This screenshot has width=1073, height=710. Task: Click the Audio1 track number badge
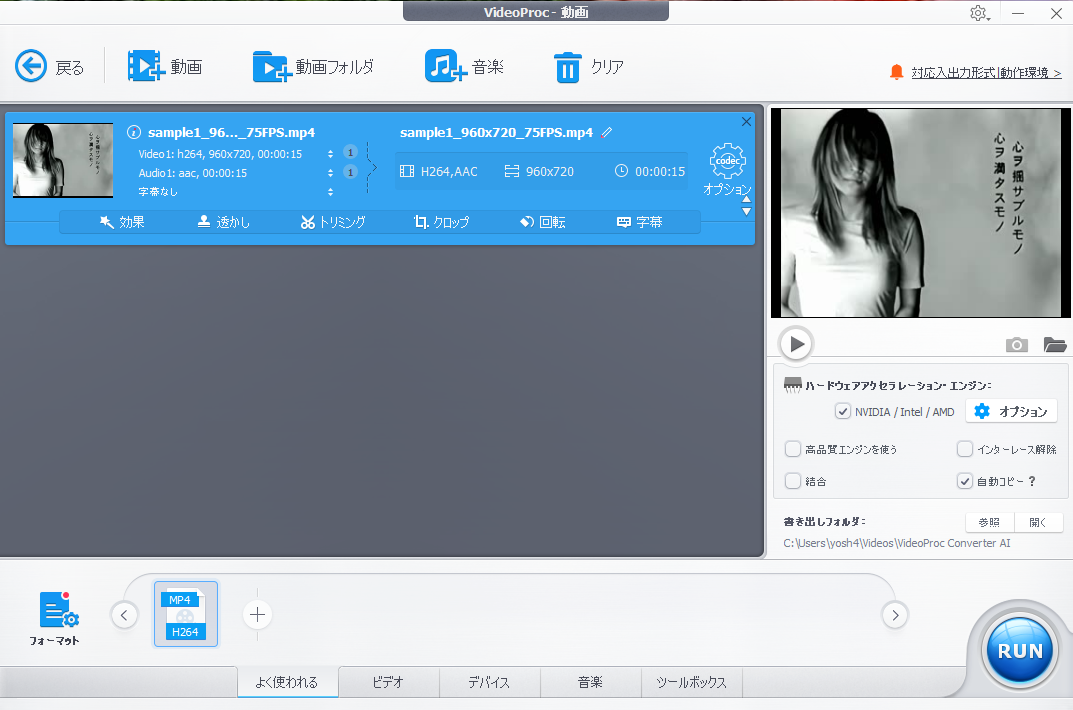tap(350, 172)
